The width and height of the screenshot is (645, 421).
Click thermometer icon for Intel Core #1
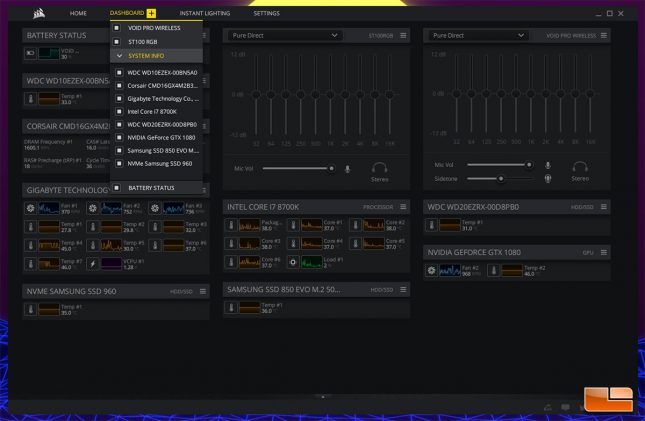293,225
